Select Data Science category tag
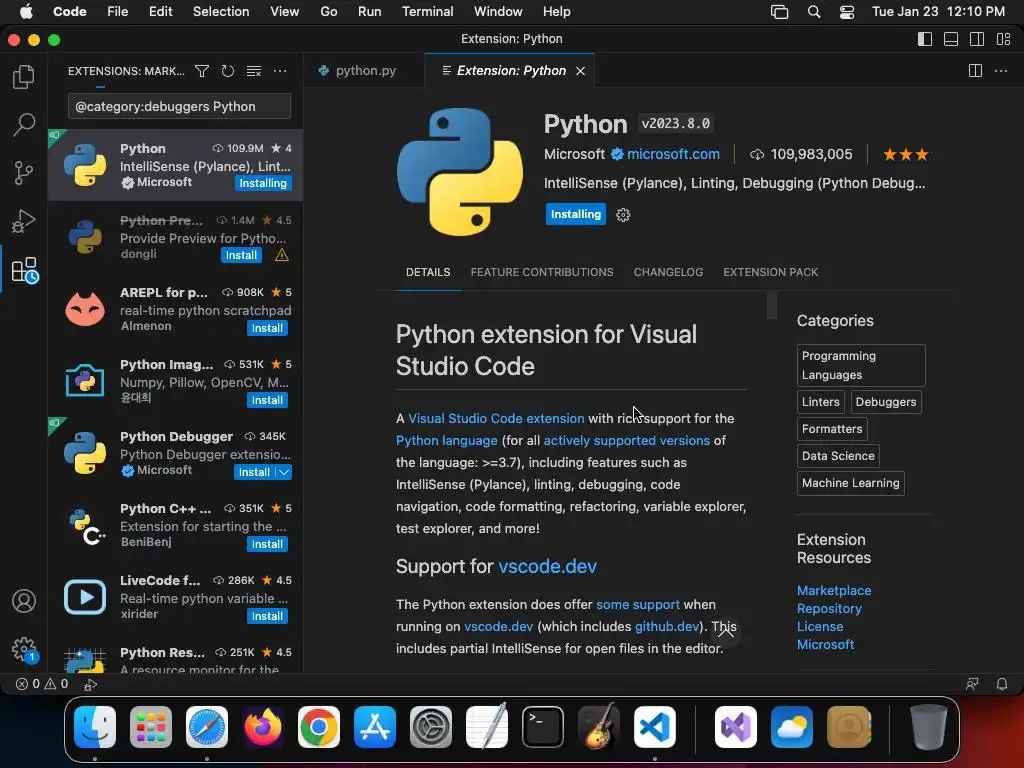 click(x=838, y=456)
